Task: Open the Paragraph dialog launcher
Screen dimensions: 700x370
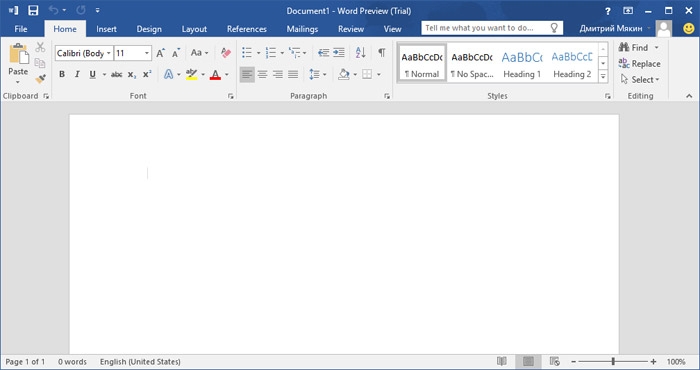Action: click(x=387, y=96)
